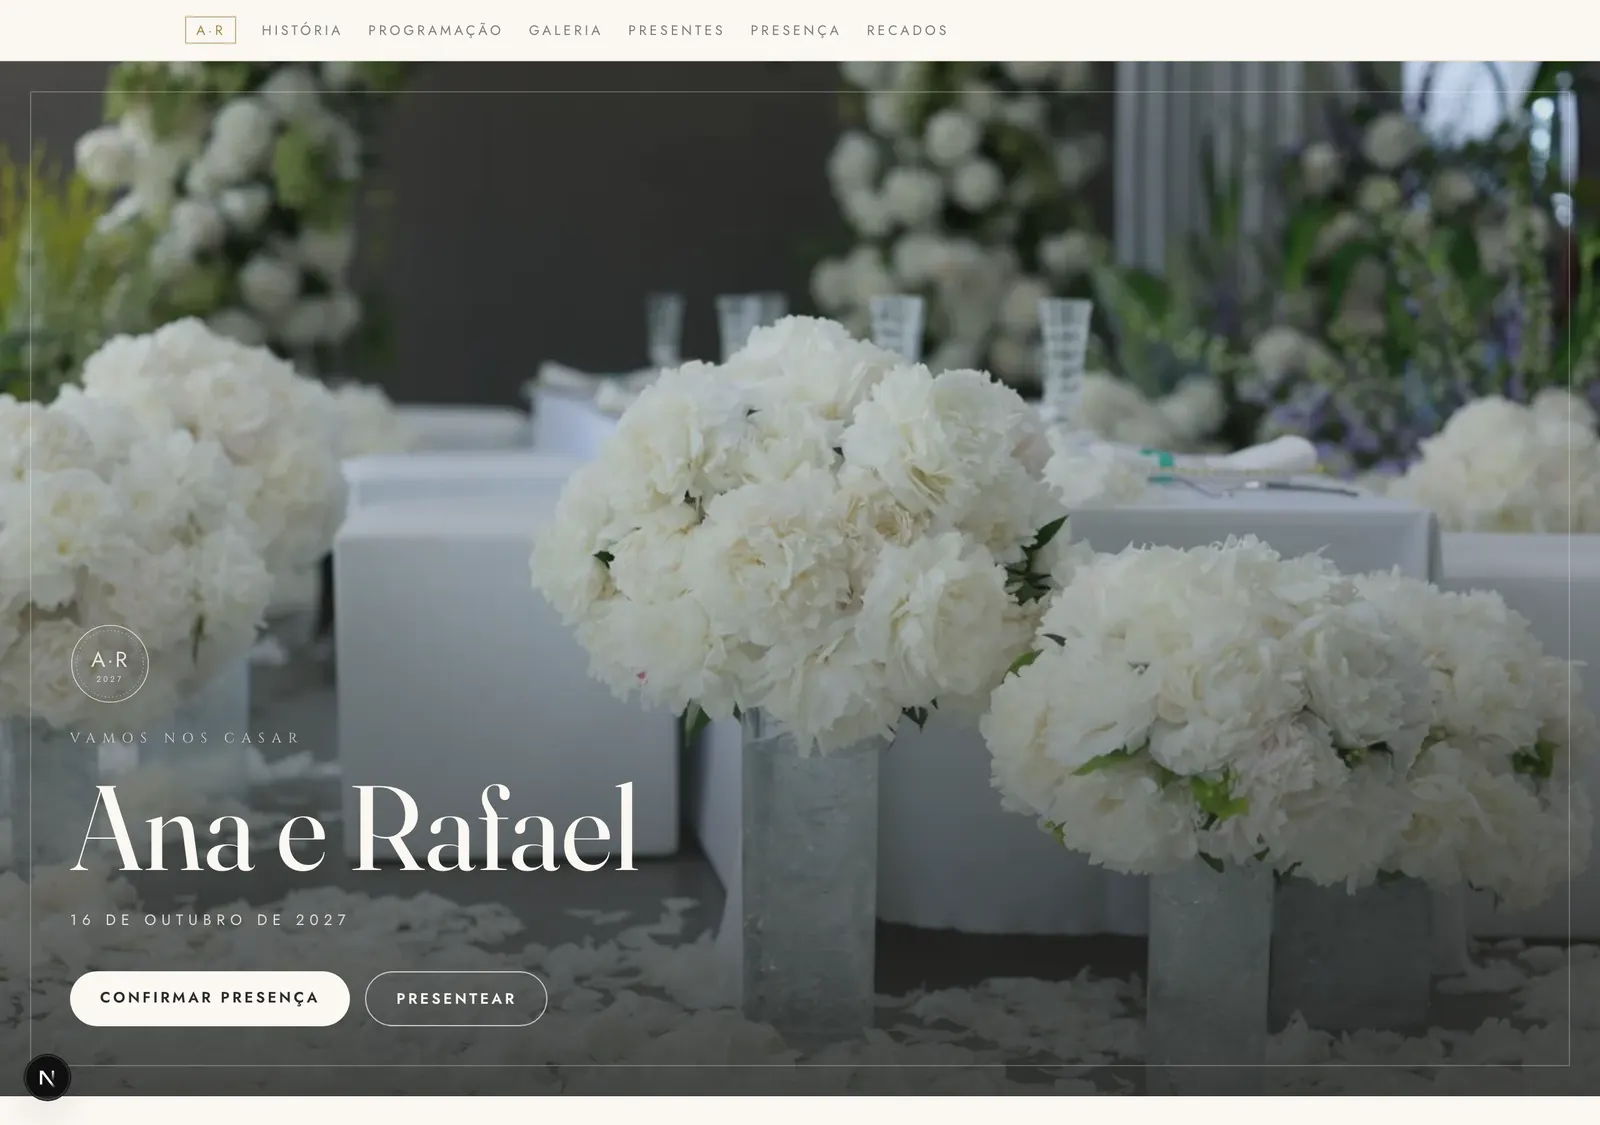Click the Presentear button
This screenshot has width=1600, height=1125.
[x=456, y=998]
